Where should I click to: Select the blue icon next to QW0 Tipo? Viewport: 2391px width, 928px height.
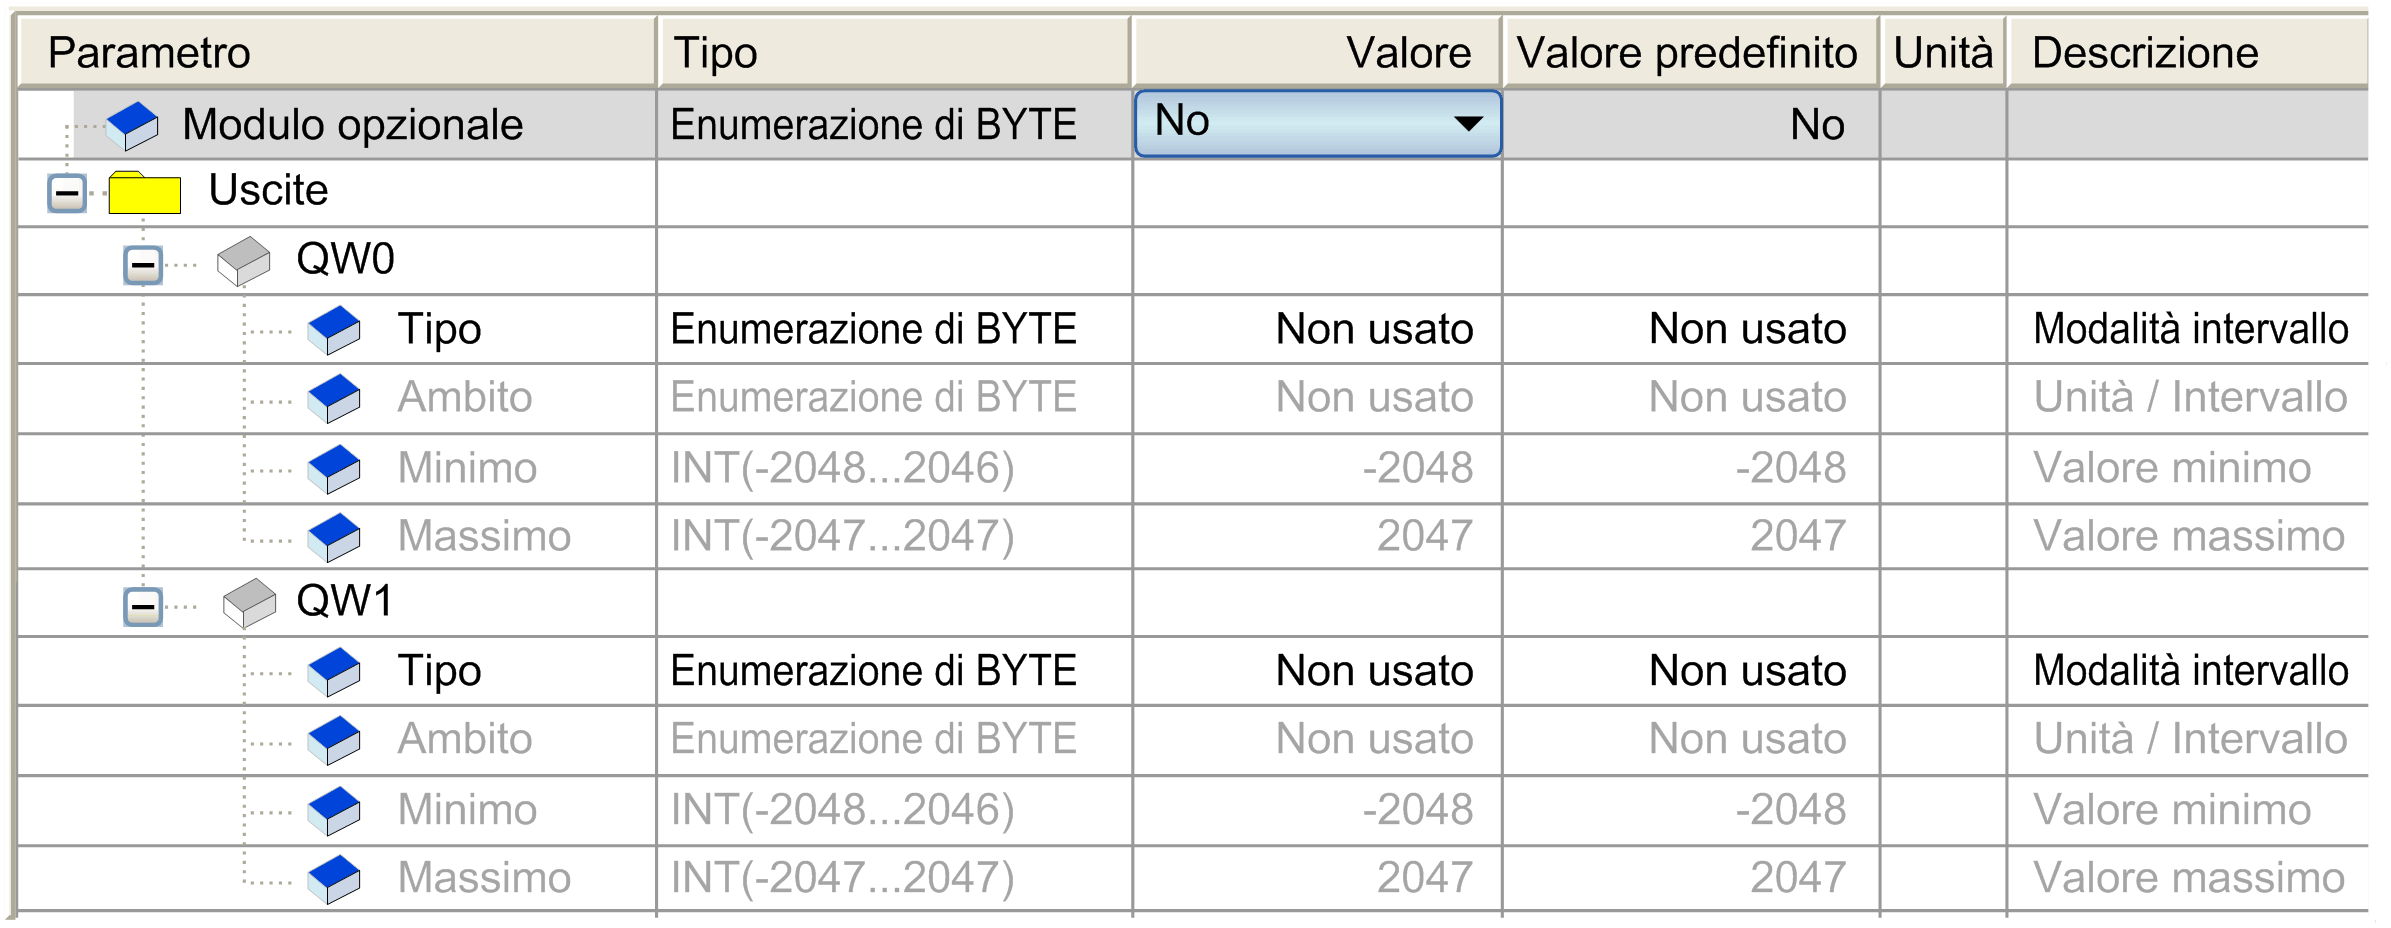(x=334, y=330)
